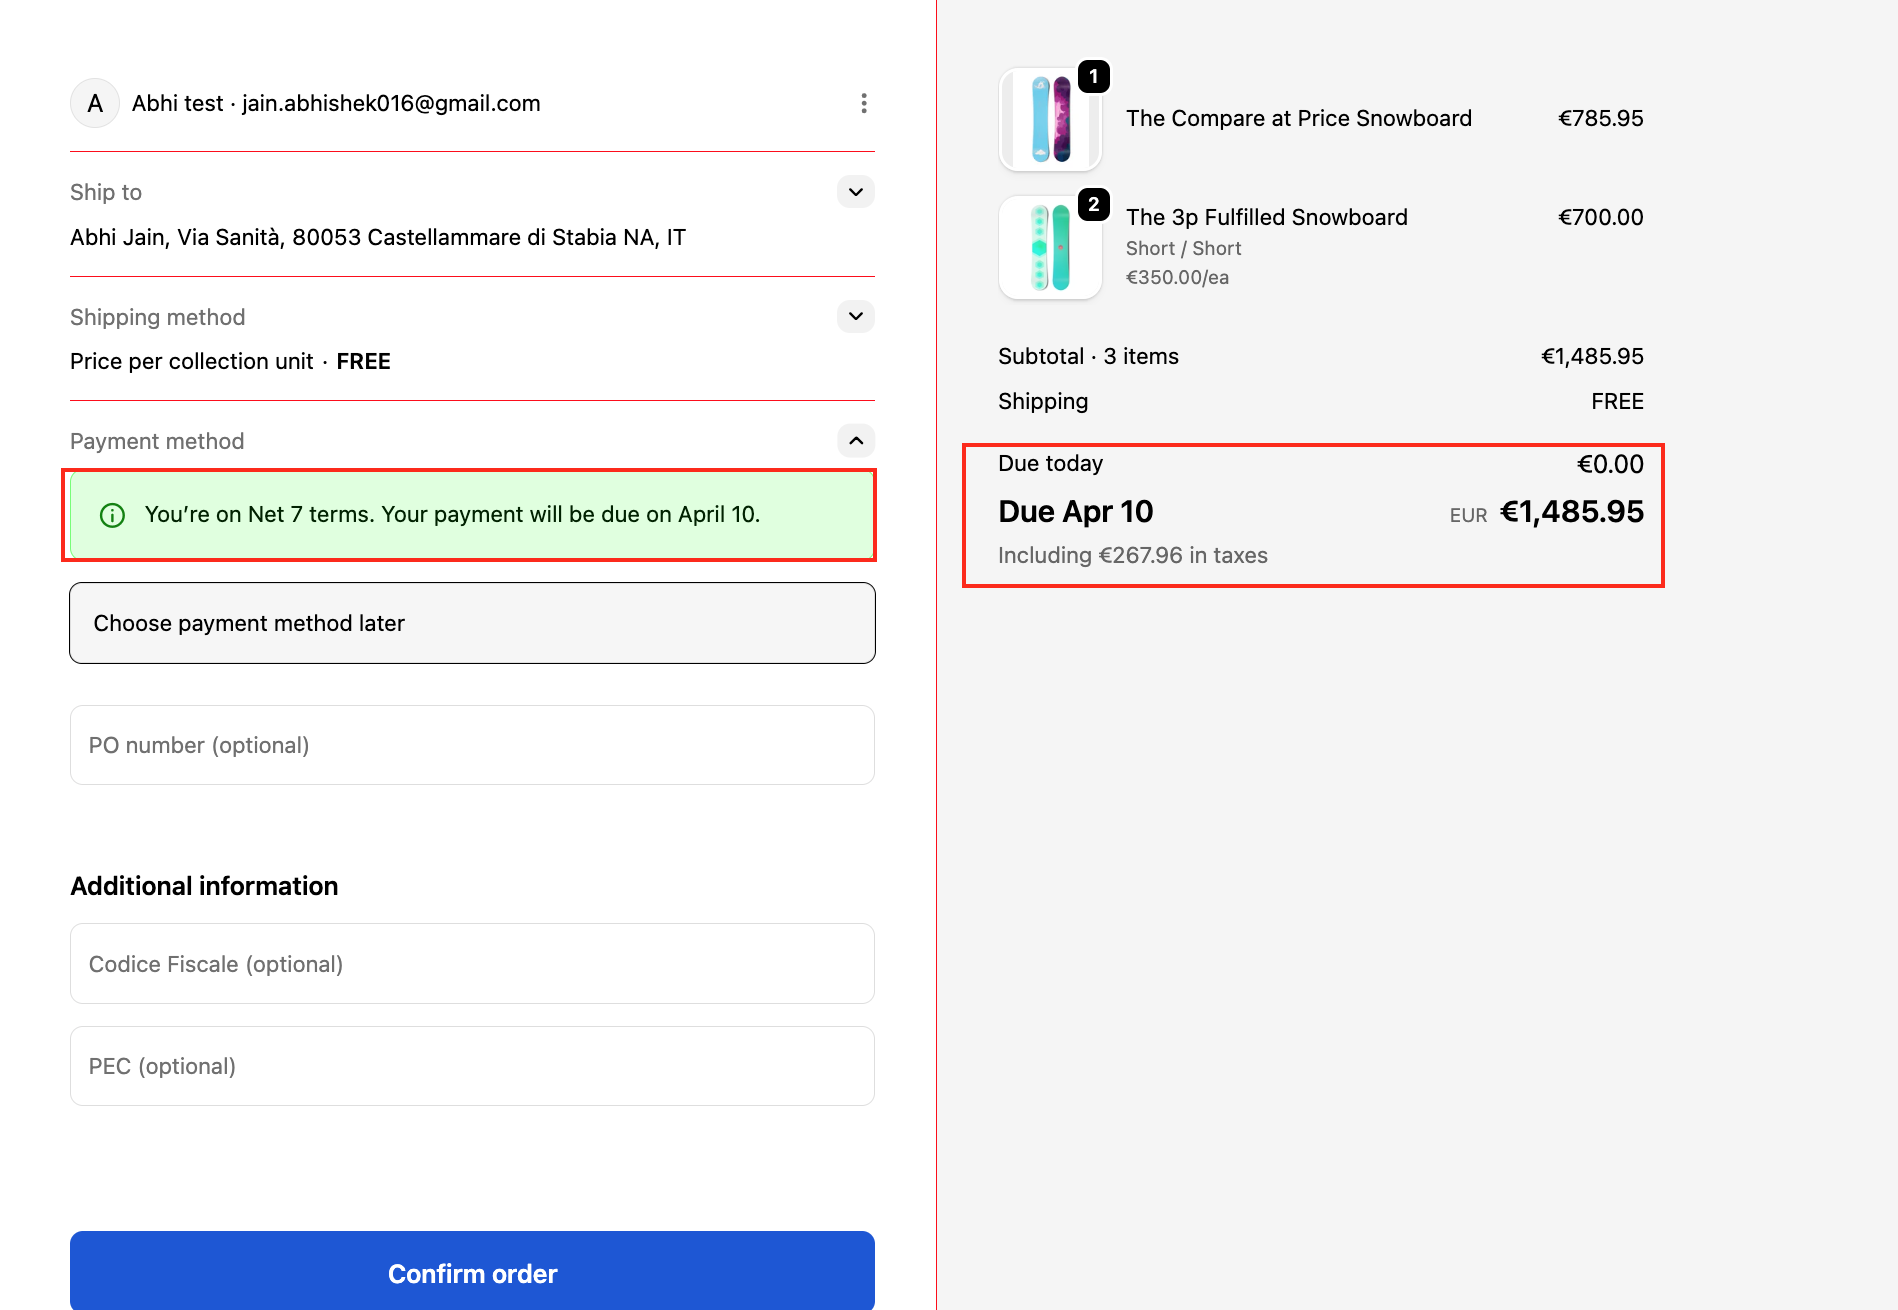The width and height of the screenshot is (1898, 1310).
Task: Click The Compare at Price Snowboard title
Action: click(x=1298, y=118)
